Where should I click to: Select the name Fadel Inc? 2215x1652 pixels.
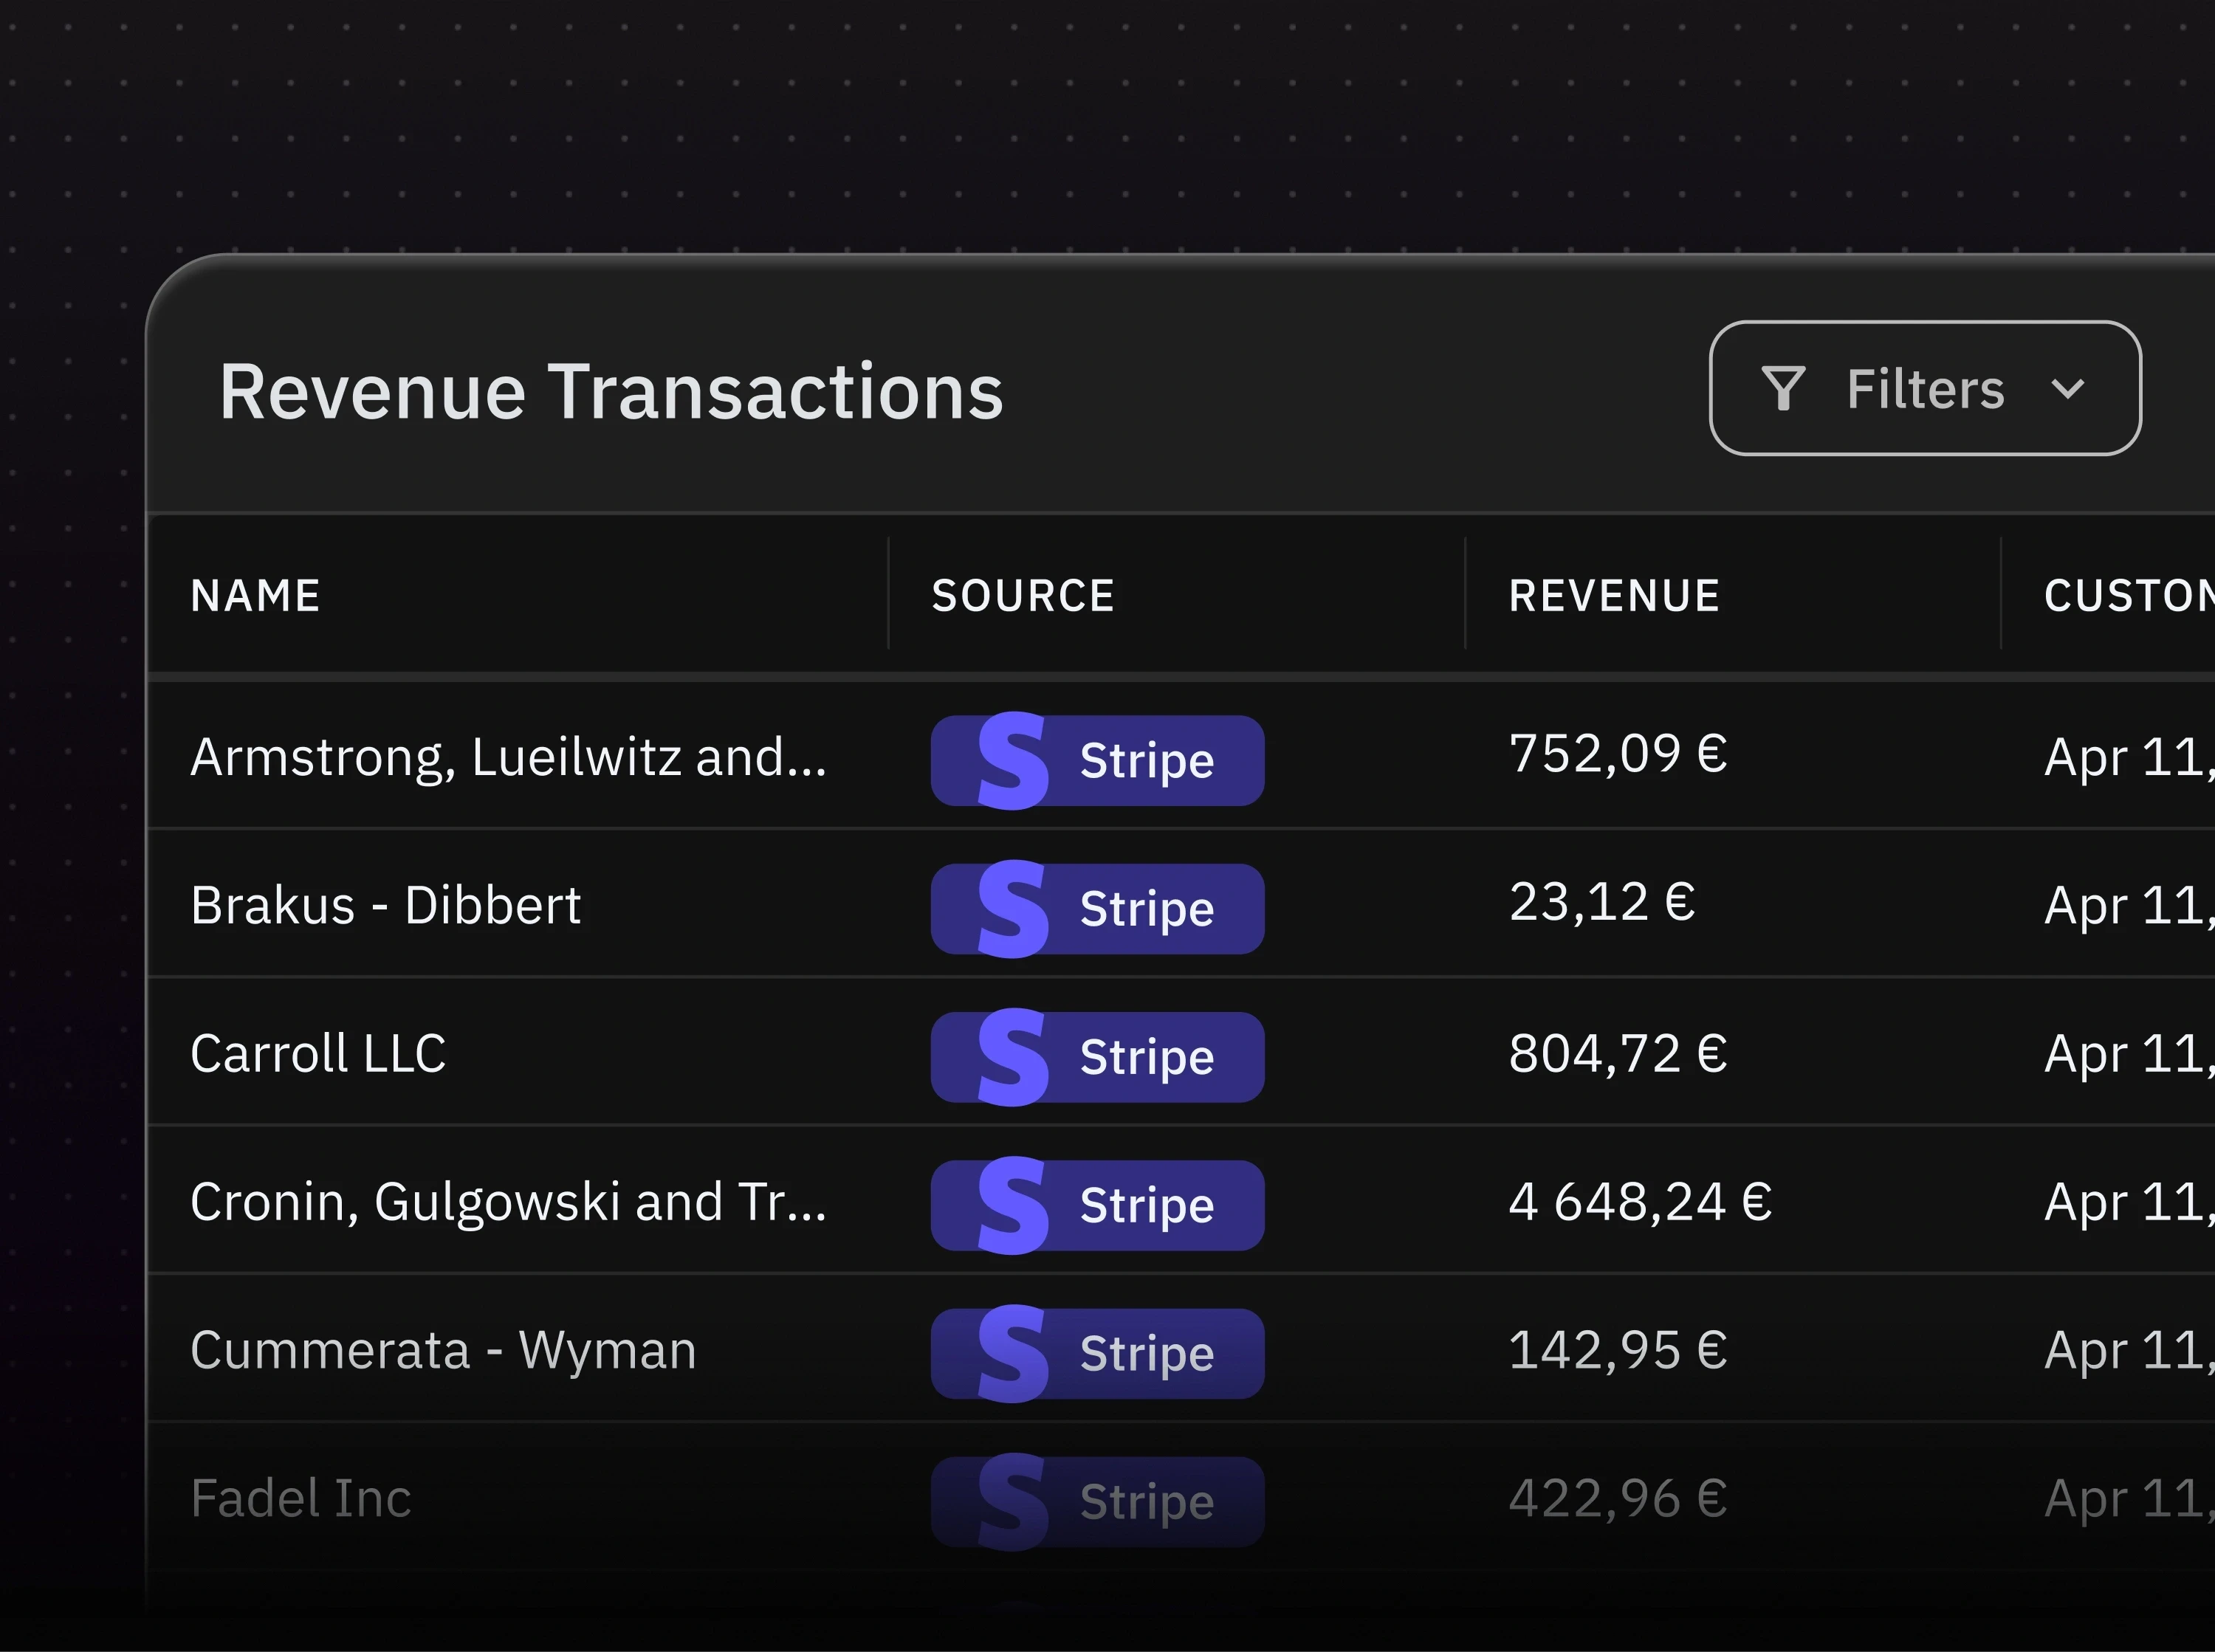pos(301,1498)
